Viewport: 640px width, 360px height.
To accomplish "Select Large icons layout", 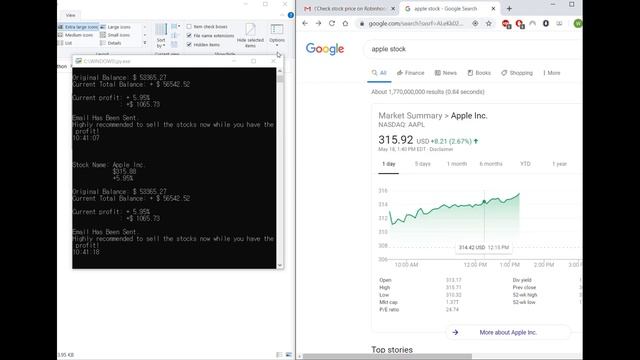I will (116, 27).
